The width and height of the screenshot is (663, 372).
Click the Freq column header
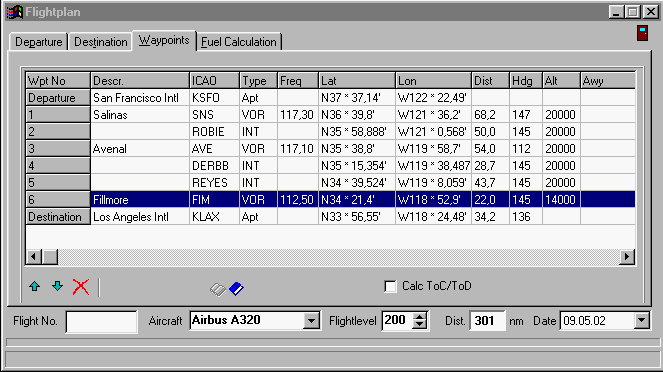(298, 80)
